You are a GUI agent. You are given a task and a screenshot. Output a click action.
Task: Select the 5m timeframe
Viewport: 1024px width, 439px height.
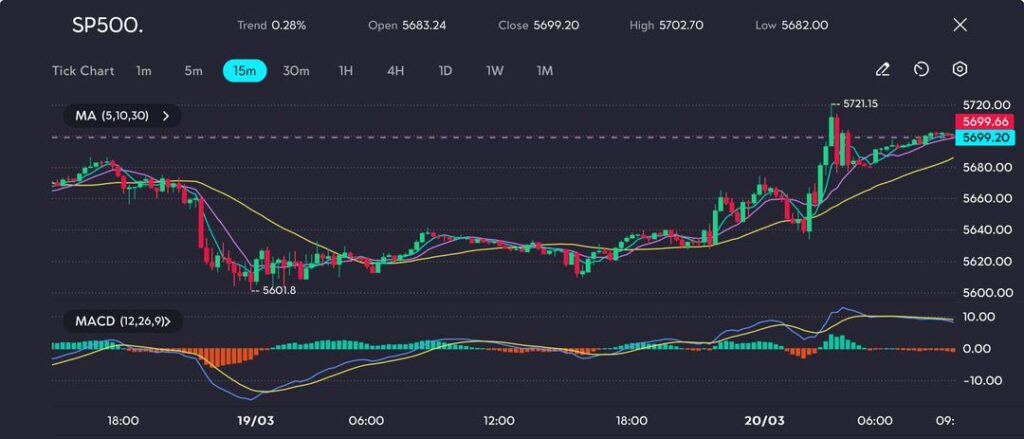193,71
